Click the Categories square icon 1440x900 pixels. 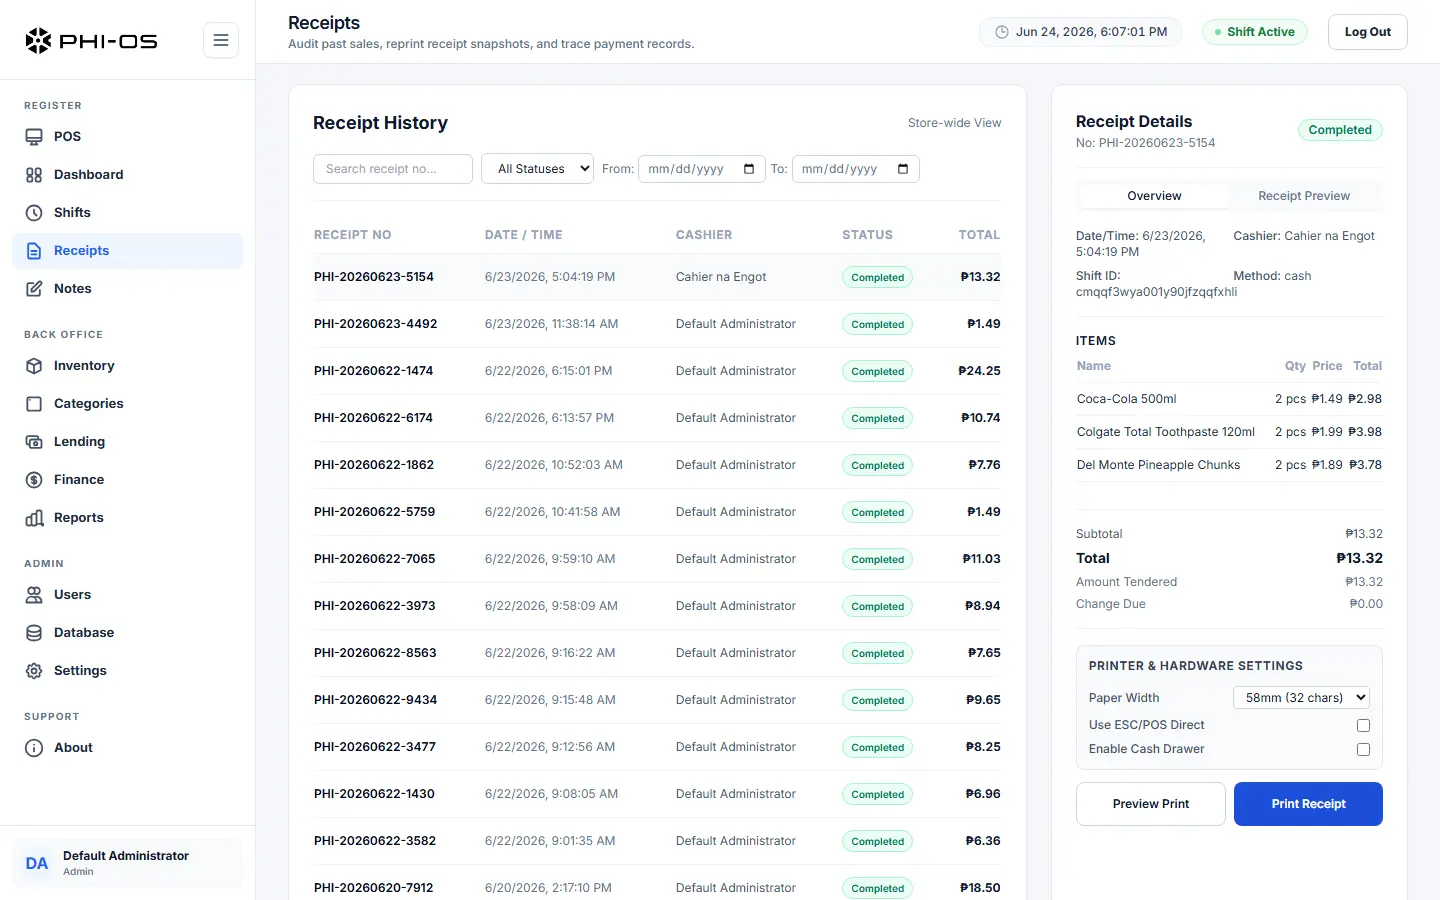(34, 404)
